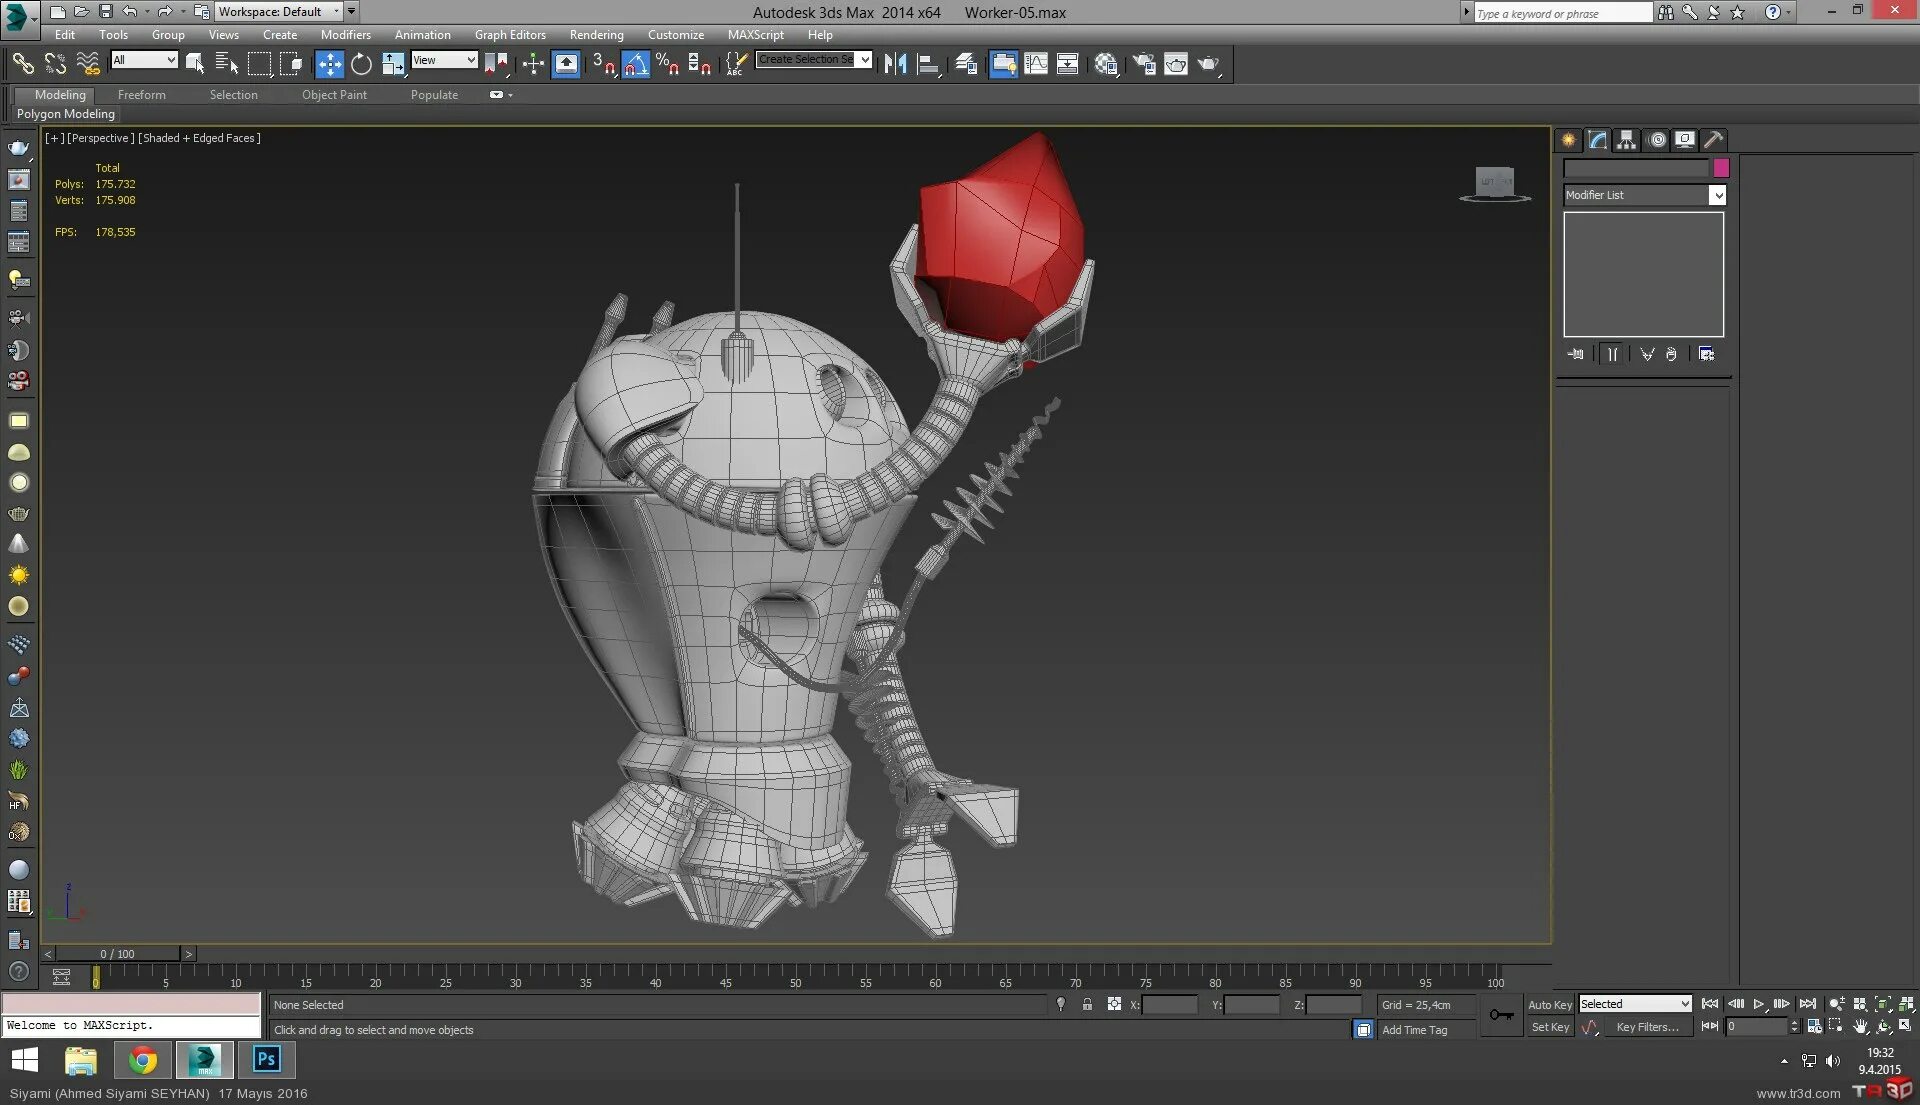Select the Rotate tool in toolbar
1920x1105 pixels.
click(x=361, y=64)
